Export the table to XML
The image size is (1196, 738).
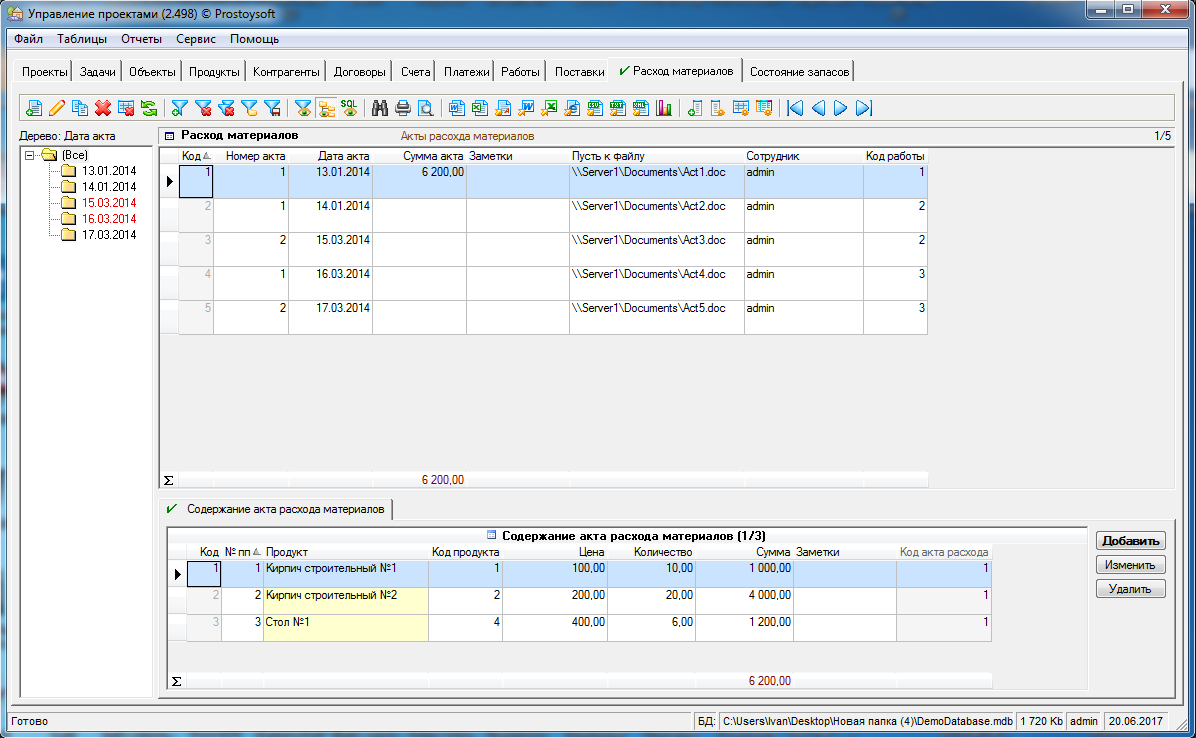tap(641, 108)
